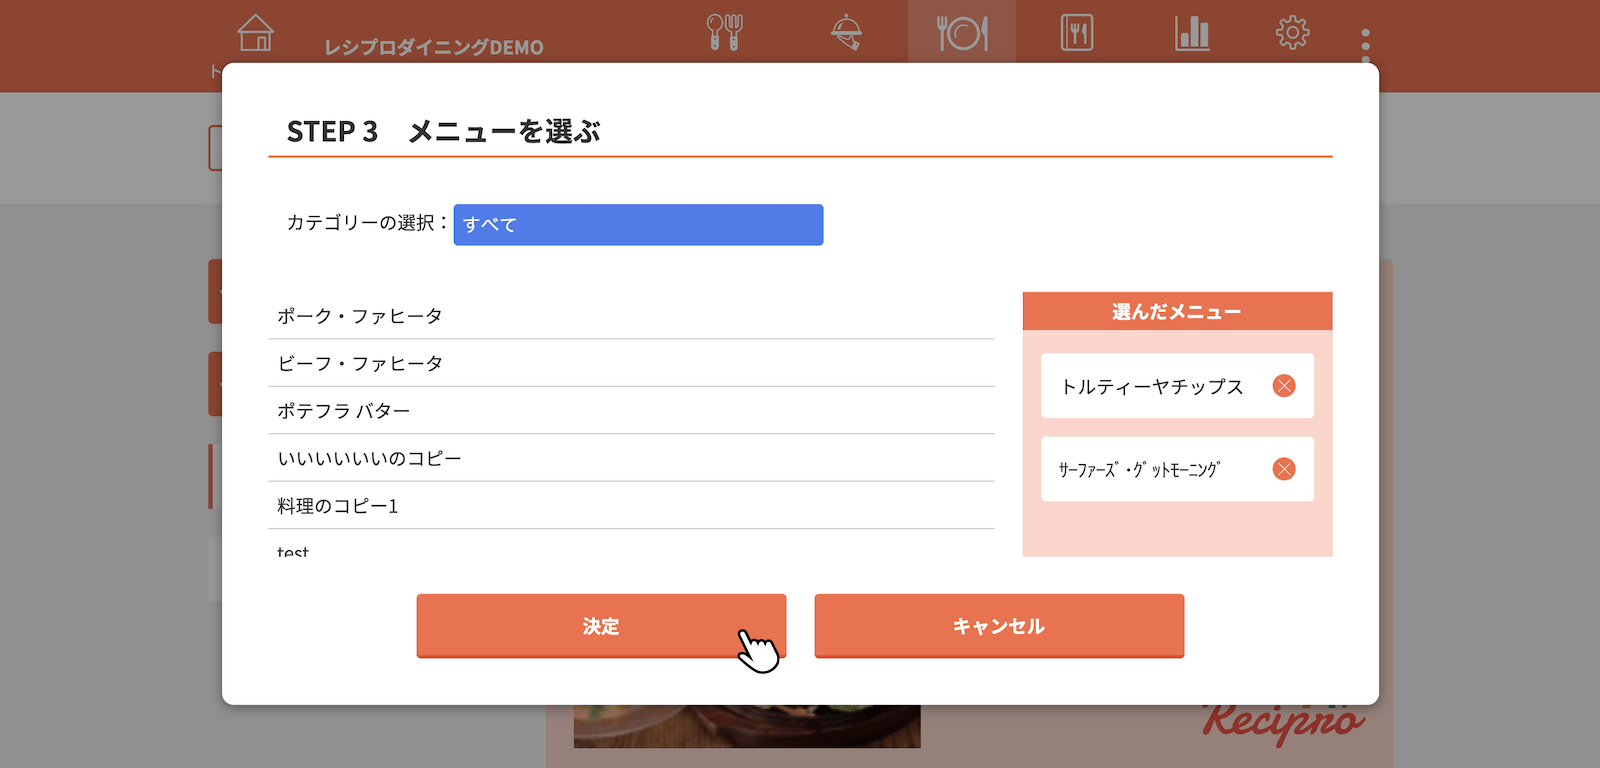Image resolution: width=1600 pixels, height=768 pixels.
Task: Click the partially visible test list item
Action: (293, 551)
